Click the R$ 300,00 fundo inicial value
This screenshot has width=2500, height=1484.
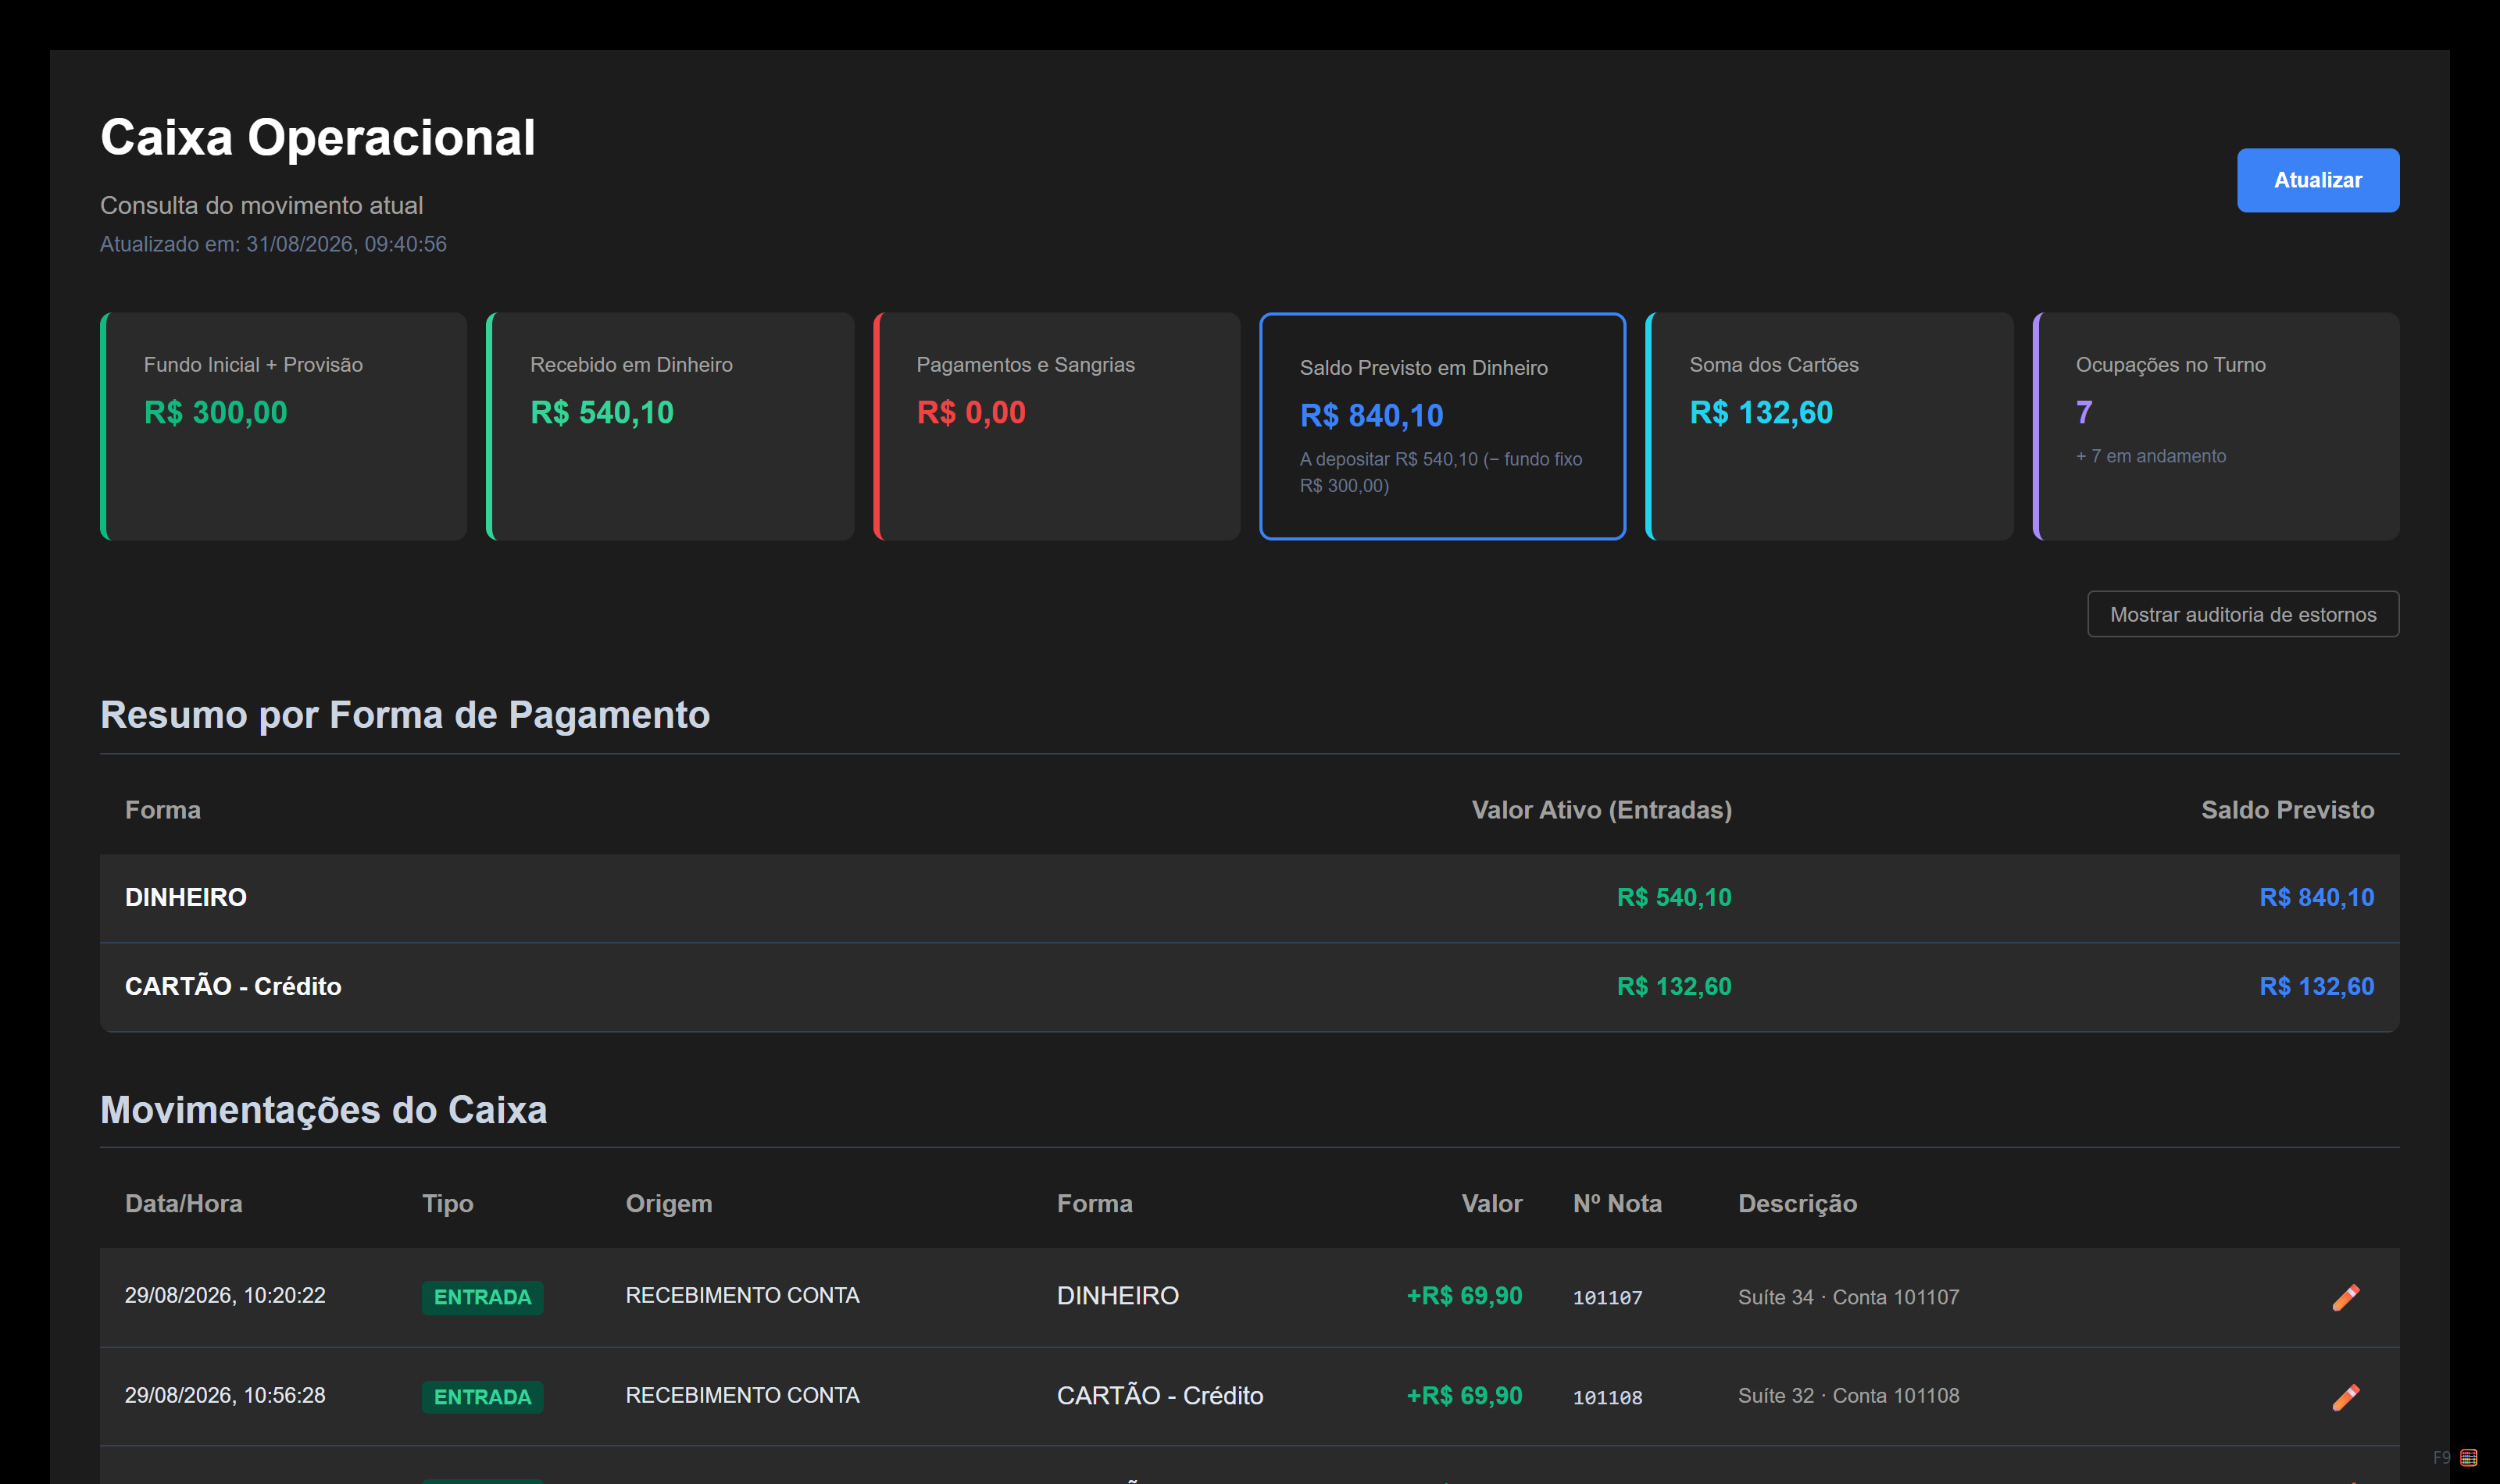(x=216, y=412)
